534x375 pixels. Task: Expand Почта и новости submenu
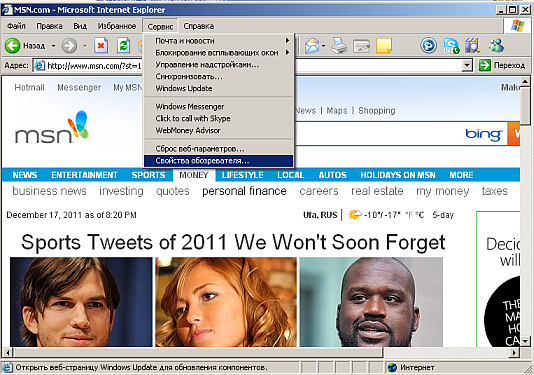pos(218,41)
